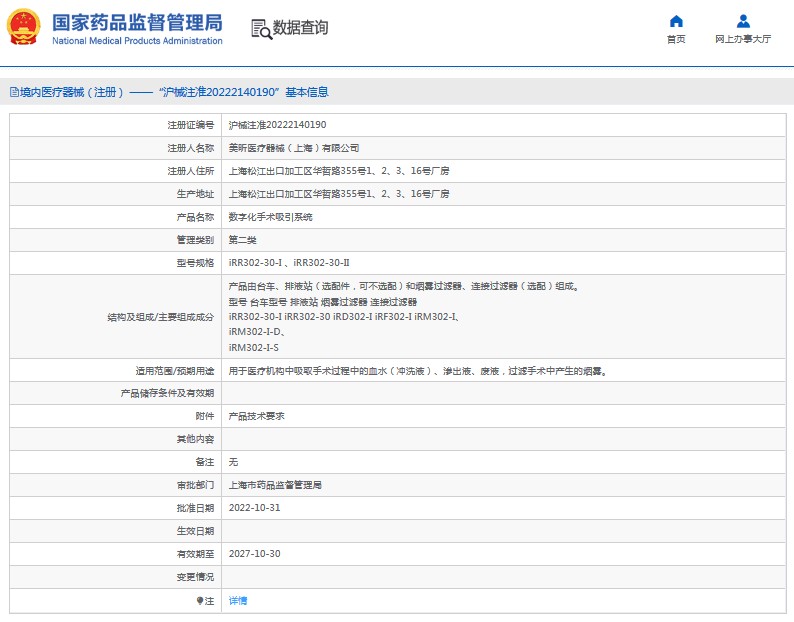The width and height of the screenshot is (794, 622).
Task: Click the 产品技术要求 attachment text
Action: (256, 416)
